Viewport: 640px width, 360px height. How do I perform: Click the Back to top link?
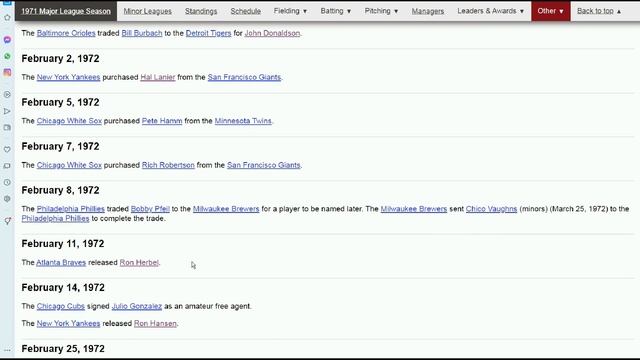(599, 11)
